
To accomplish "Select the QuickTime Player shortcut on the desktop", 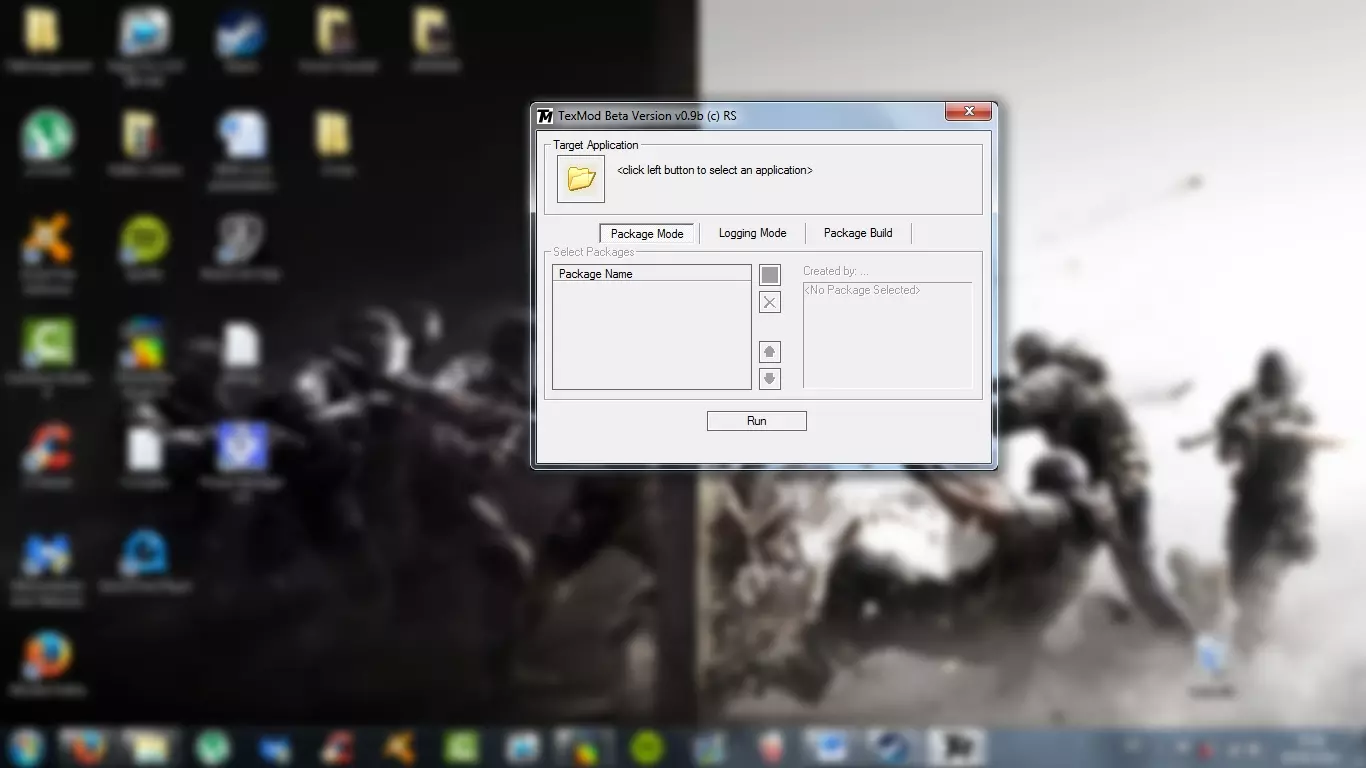I will tap(144, 561).
